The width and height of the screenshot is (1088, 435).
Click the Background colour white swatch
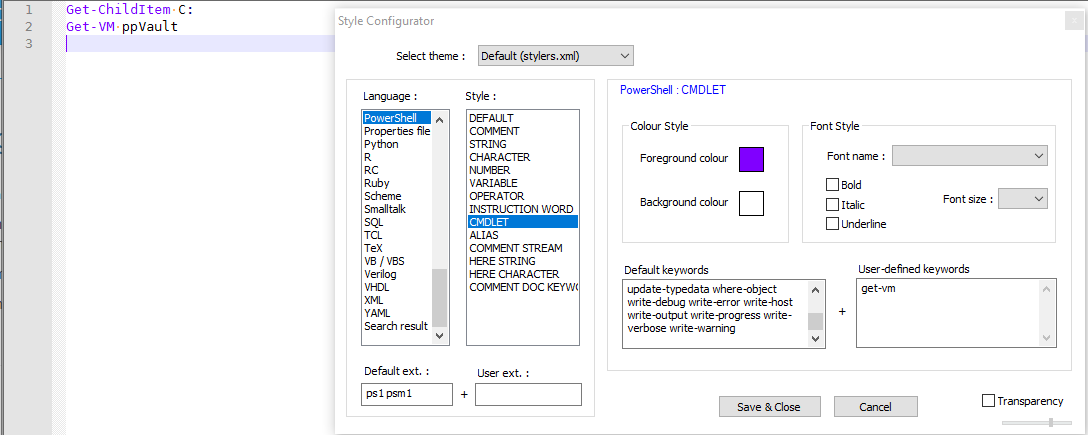click(751, 203)
